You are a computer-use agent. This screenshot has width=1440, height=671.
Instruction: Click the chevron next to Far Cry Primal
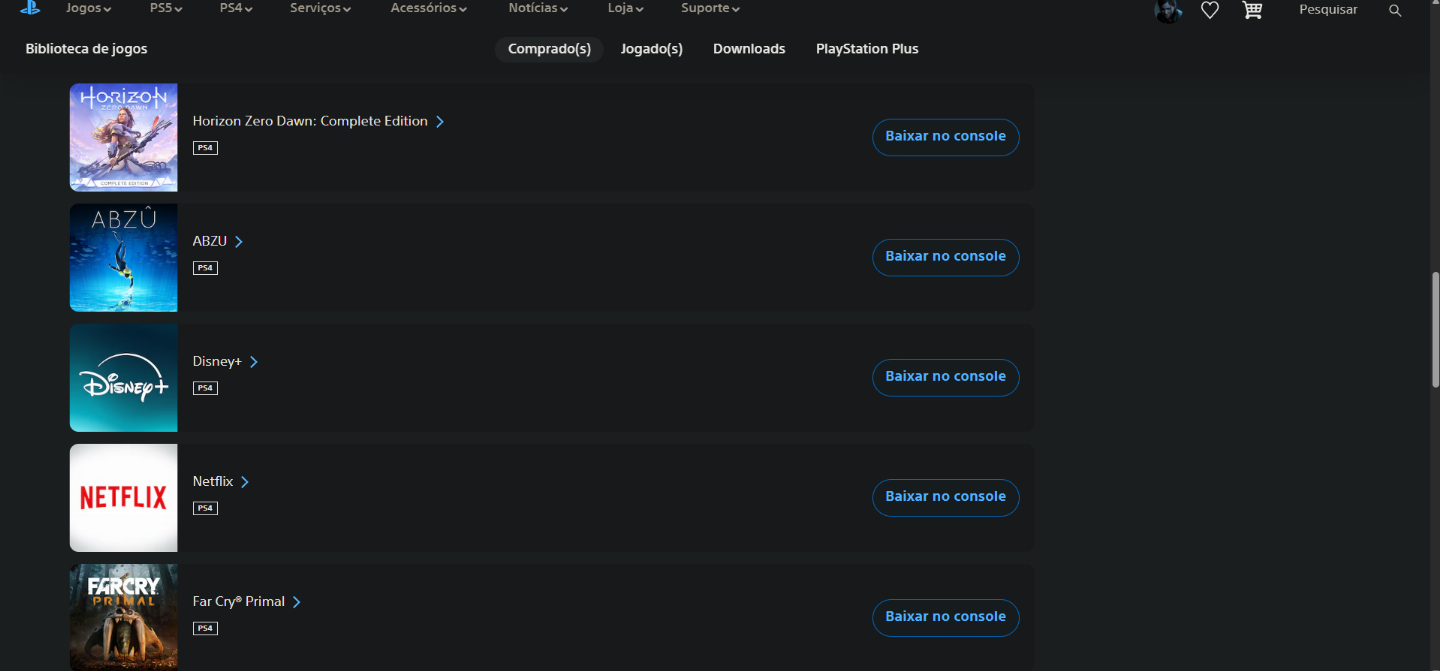click(x=297, y=601)
